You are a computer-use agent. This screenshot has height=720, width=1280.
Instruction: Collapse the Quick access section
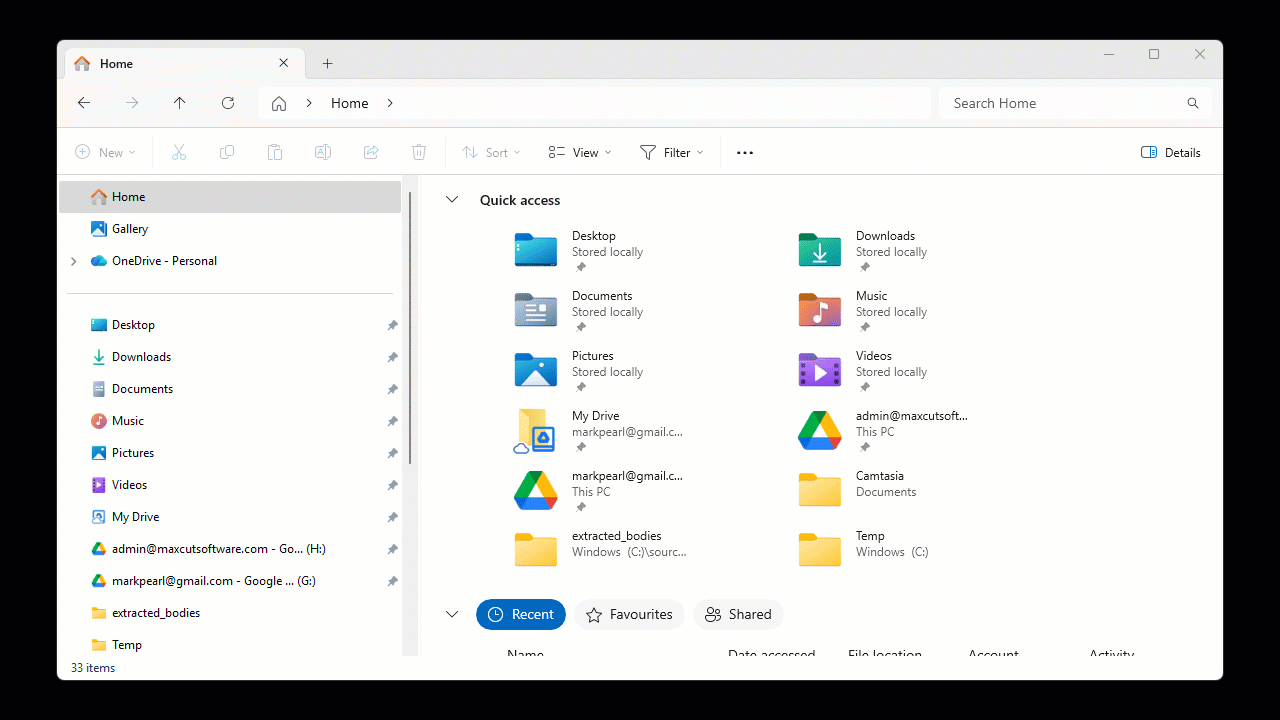[x=451, y=199]
